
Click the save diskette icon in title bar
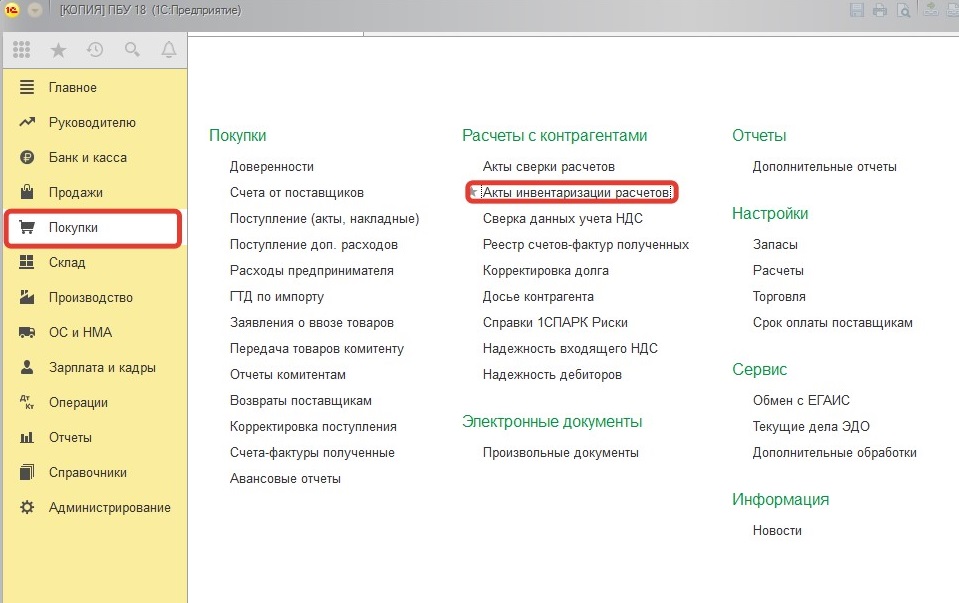point(856,10)
